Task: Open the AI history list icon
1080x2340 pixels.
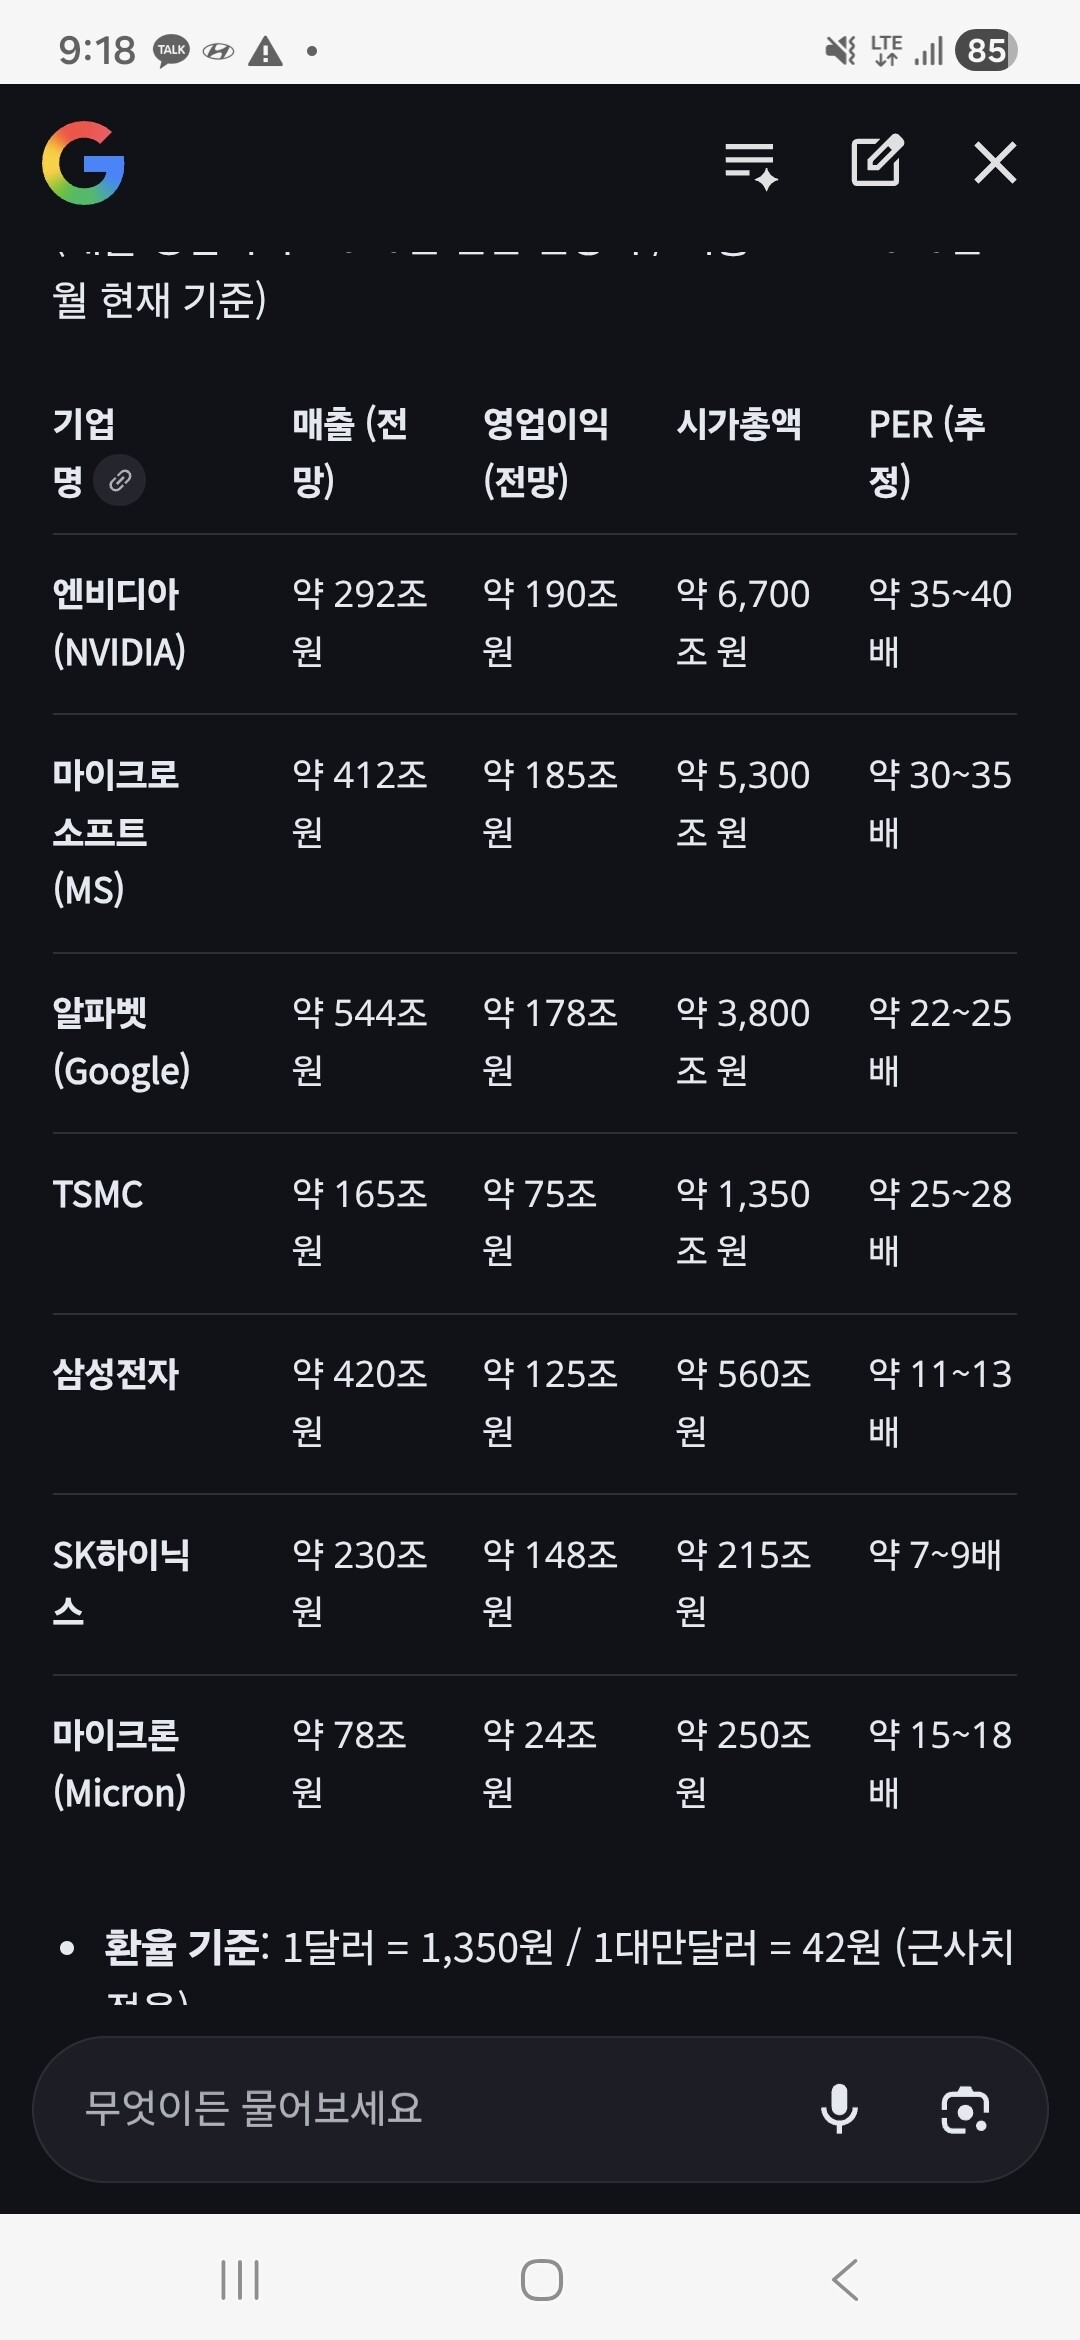Action: (x=751, y=163)
